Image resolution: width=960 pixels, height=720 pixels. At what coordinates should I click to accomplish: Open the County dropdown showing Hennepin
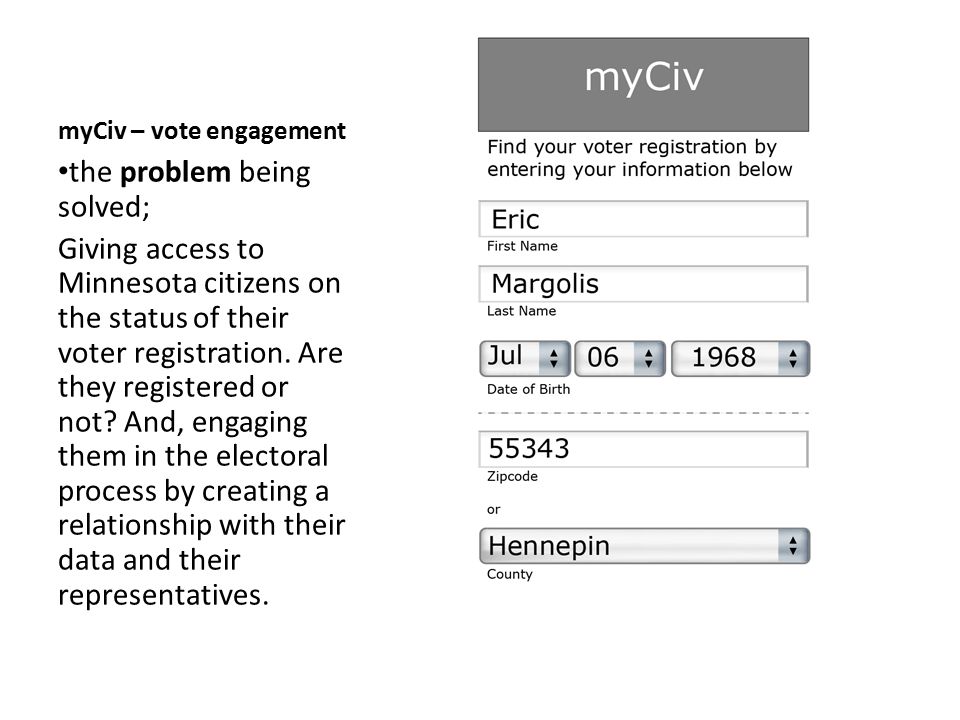[x=644, y=546]
